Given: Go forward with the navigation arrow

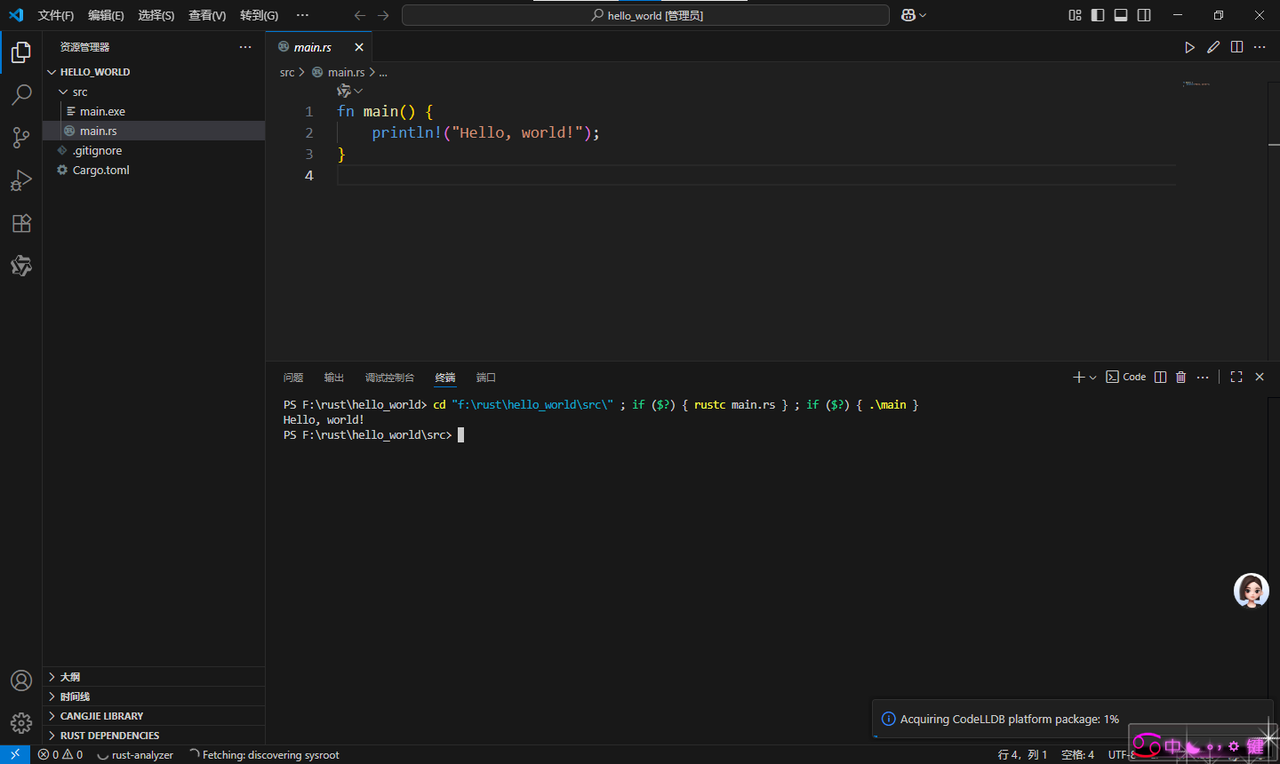Looking at the screenshot, I should click(x=383, y=15).
